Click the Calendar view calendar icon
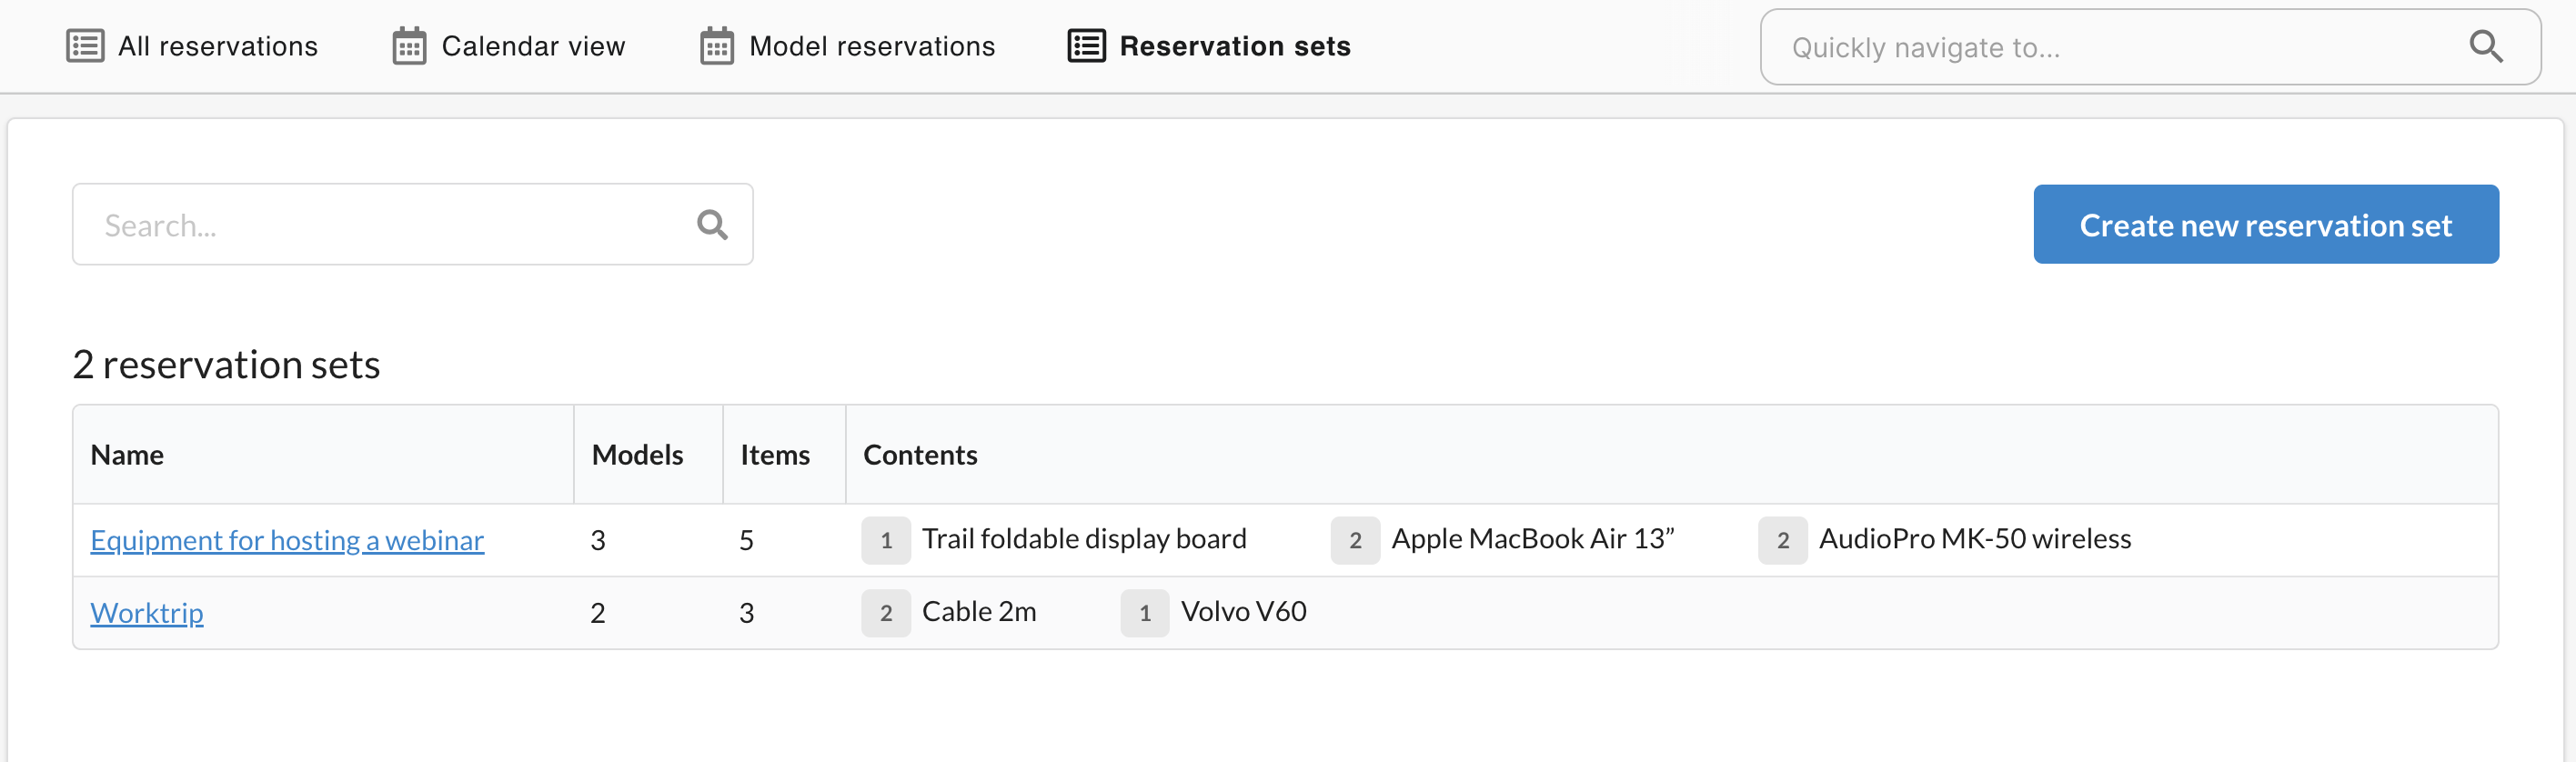 (409, 46)
